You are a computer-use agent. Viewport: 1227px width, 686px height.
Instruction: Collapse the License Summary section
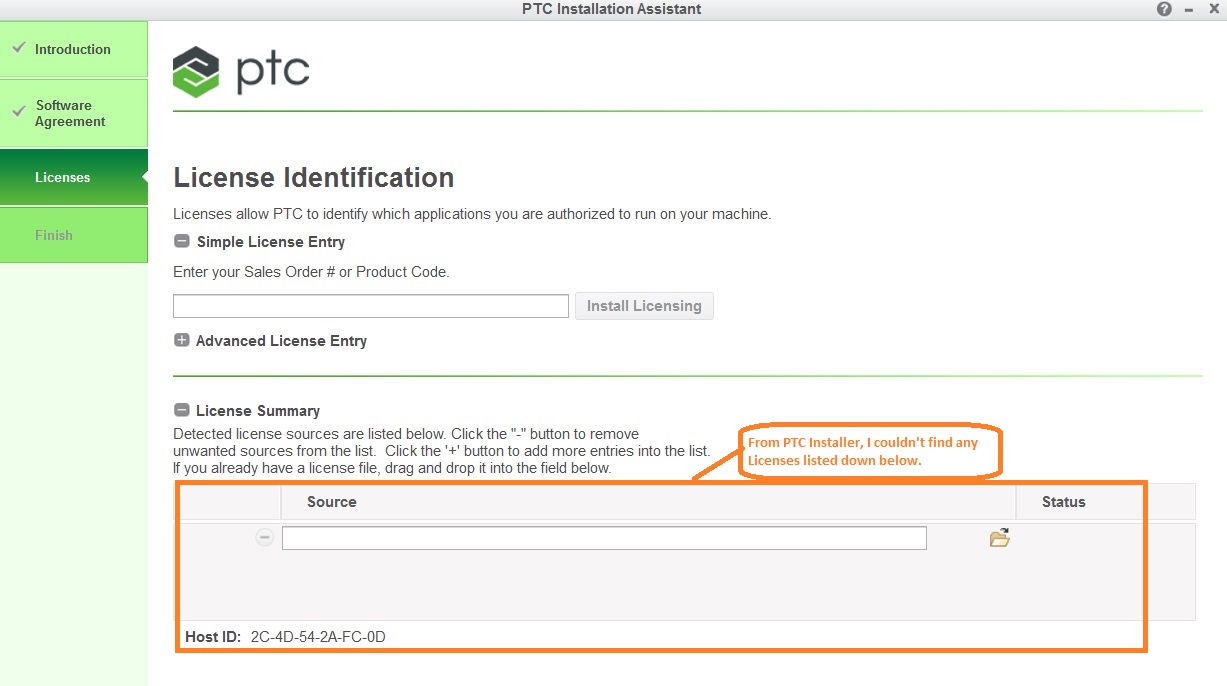click(181, 410)
